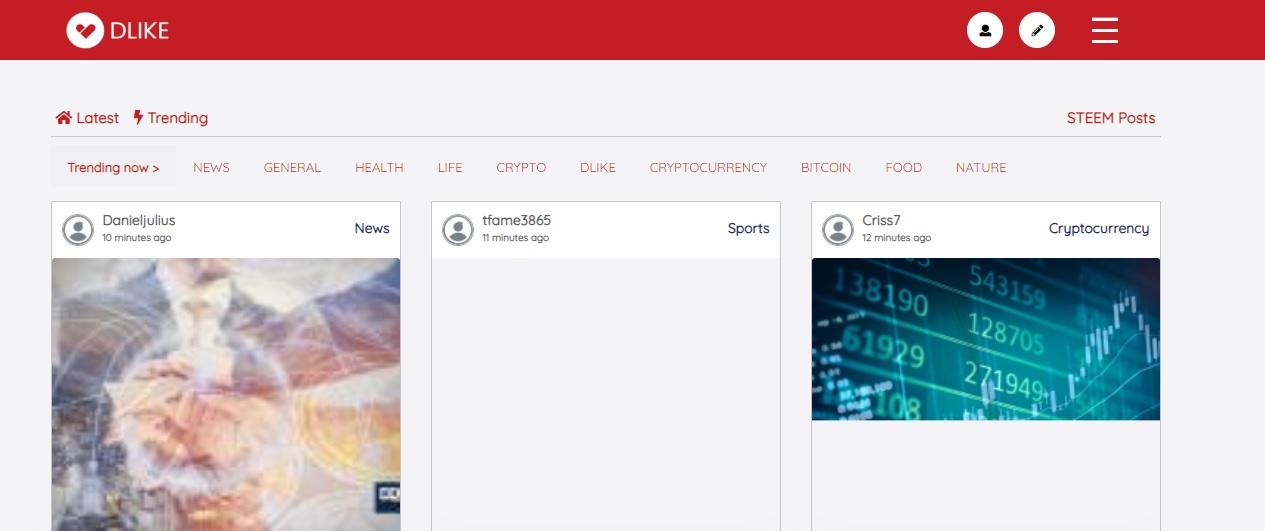Open the handshake image in Danieljulius post
Viewport: 1265px width, 531px height.
pyautogui.click(x=226, y=394)
